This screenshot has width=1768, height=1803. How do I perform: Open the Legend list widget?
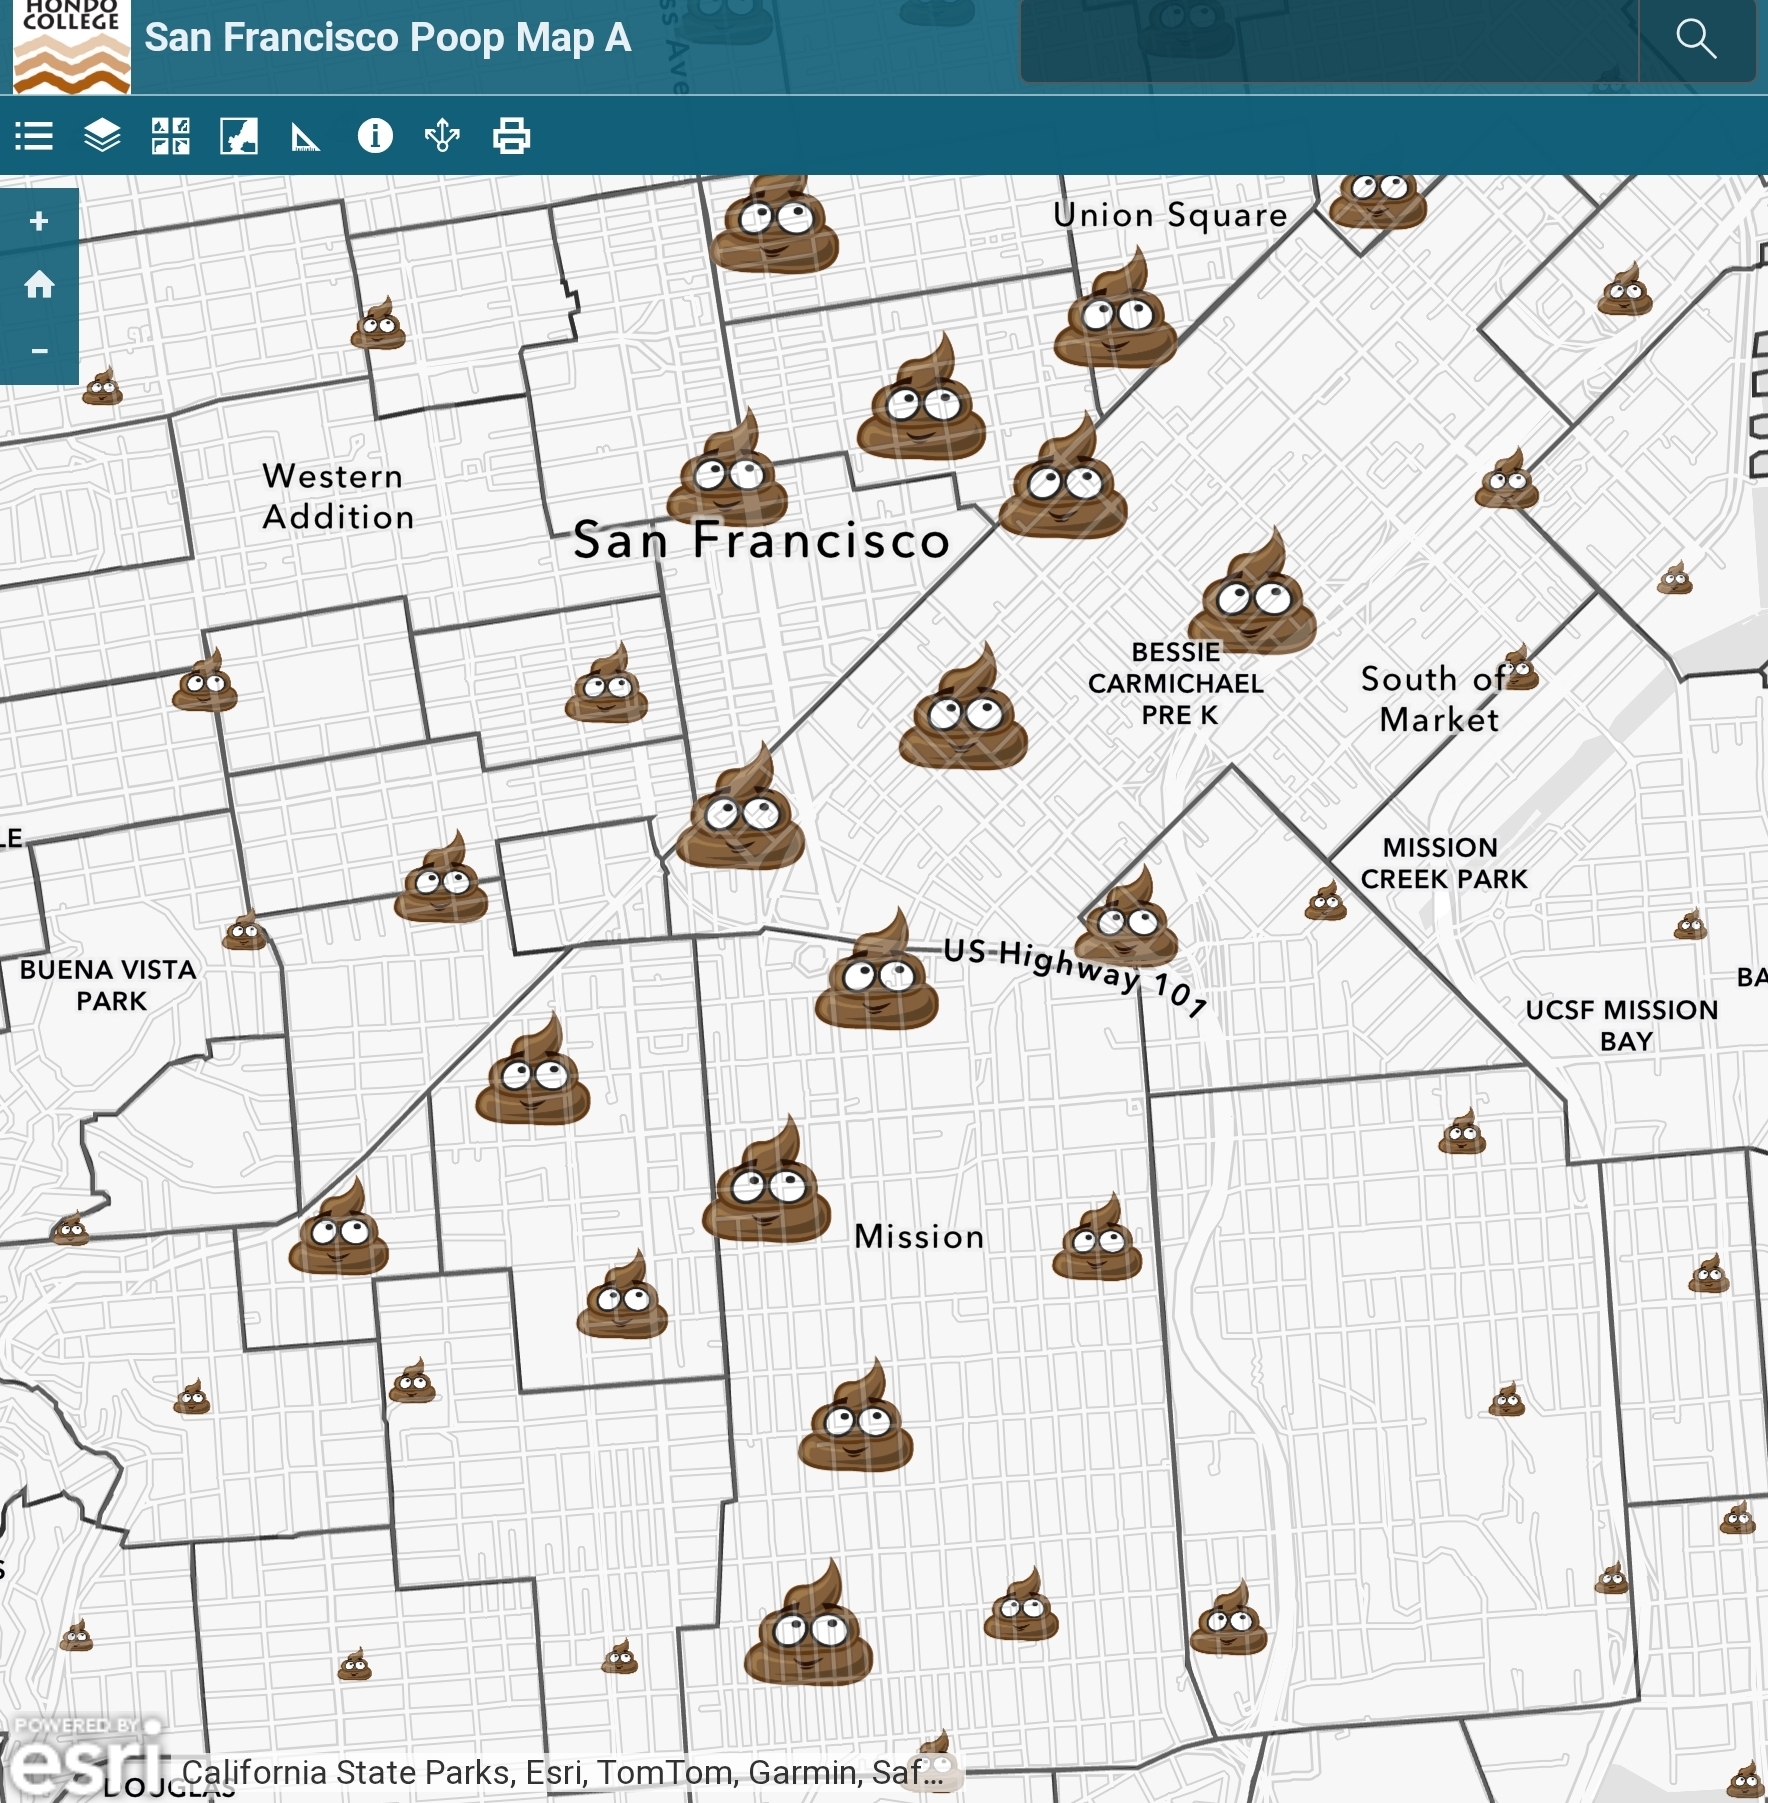(x=34, y=136)
